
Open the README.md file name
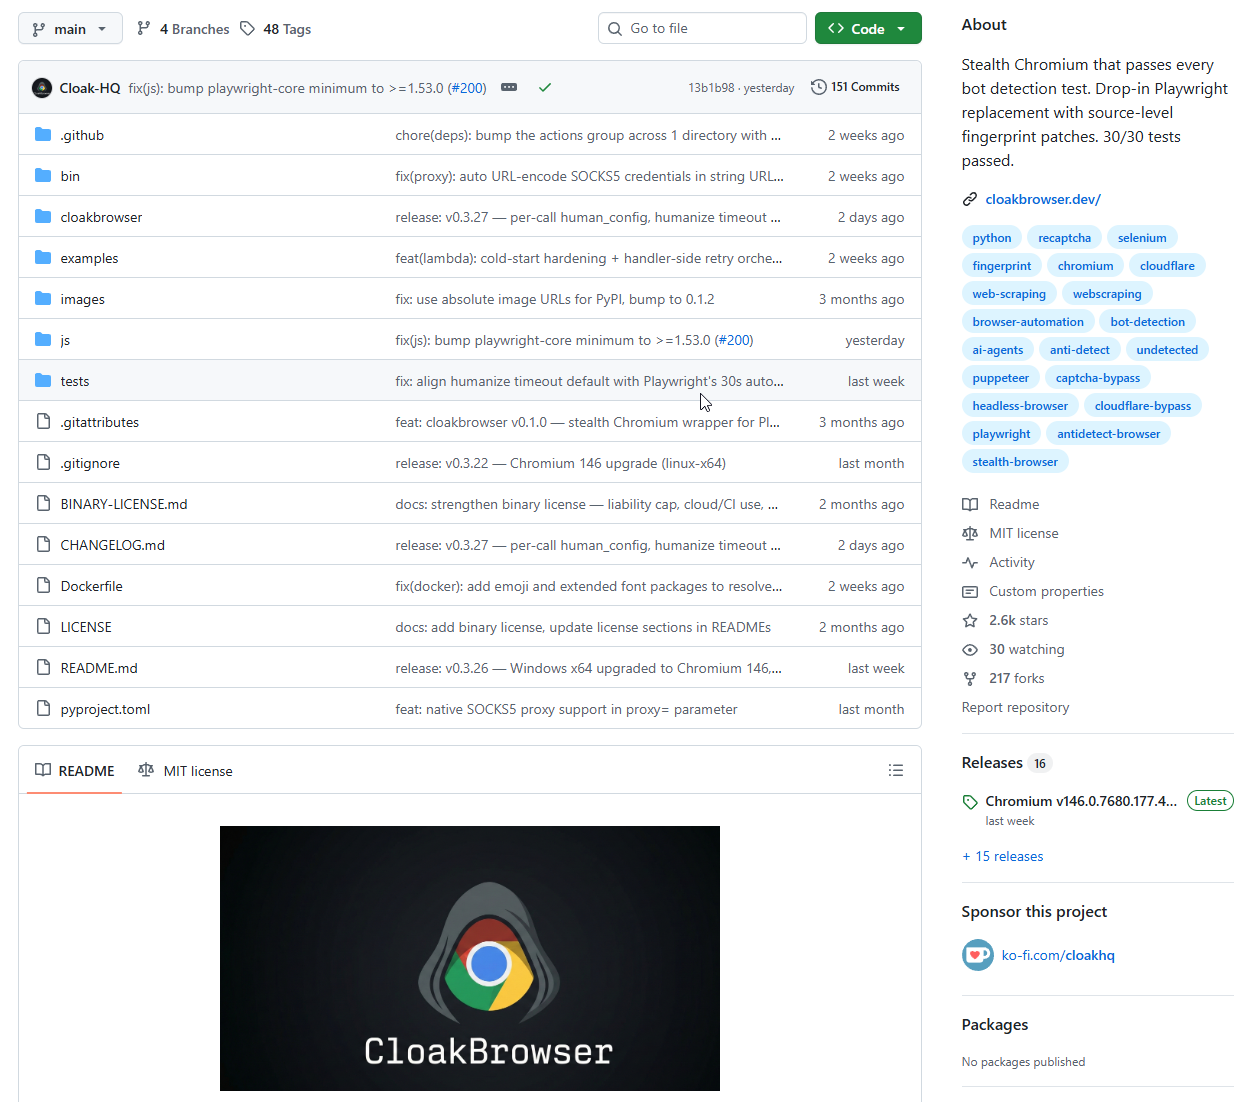99,668
